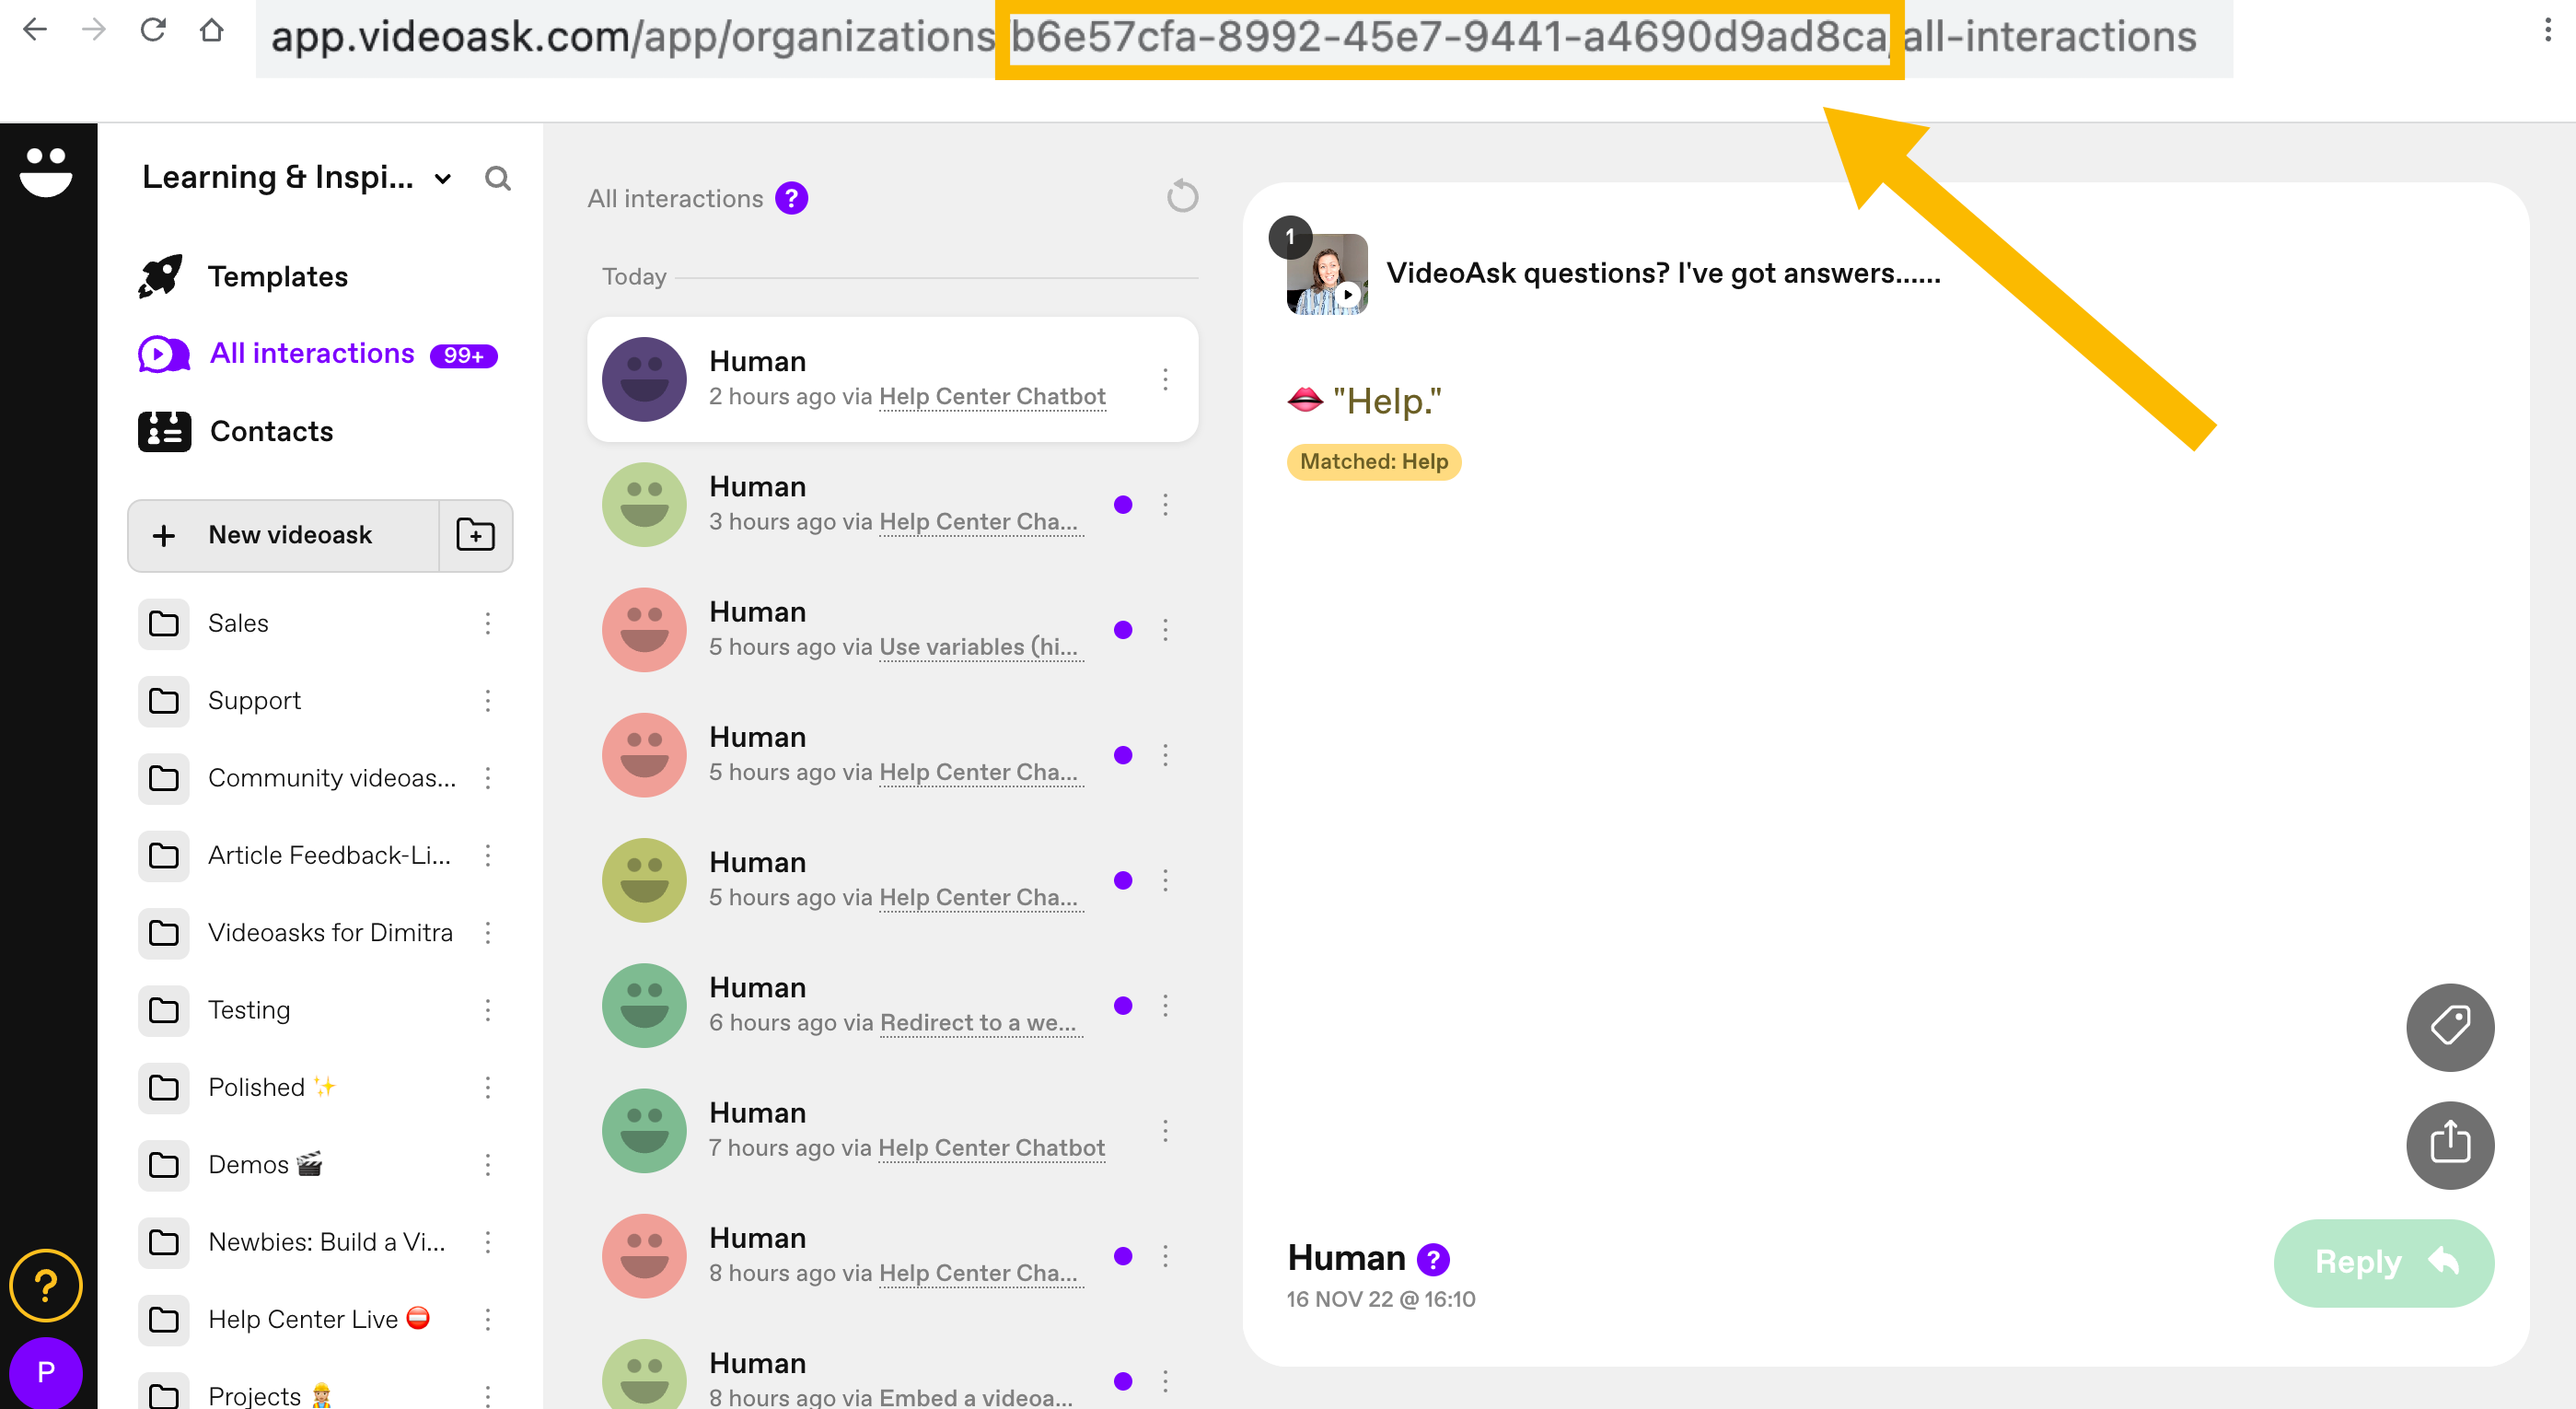Click the green avatar of the 3 hours ago Human
This screenshot has height=1409, width=2576.
[644, 504]
